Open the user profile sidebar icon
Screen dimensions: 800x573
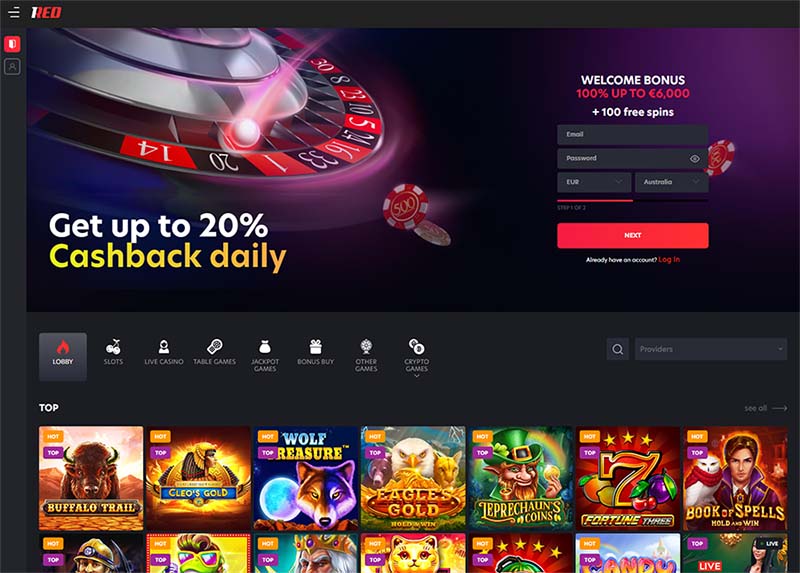pyautogui.click(x=12, y=66)
